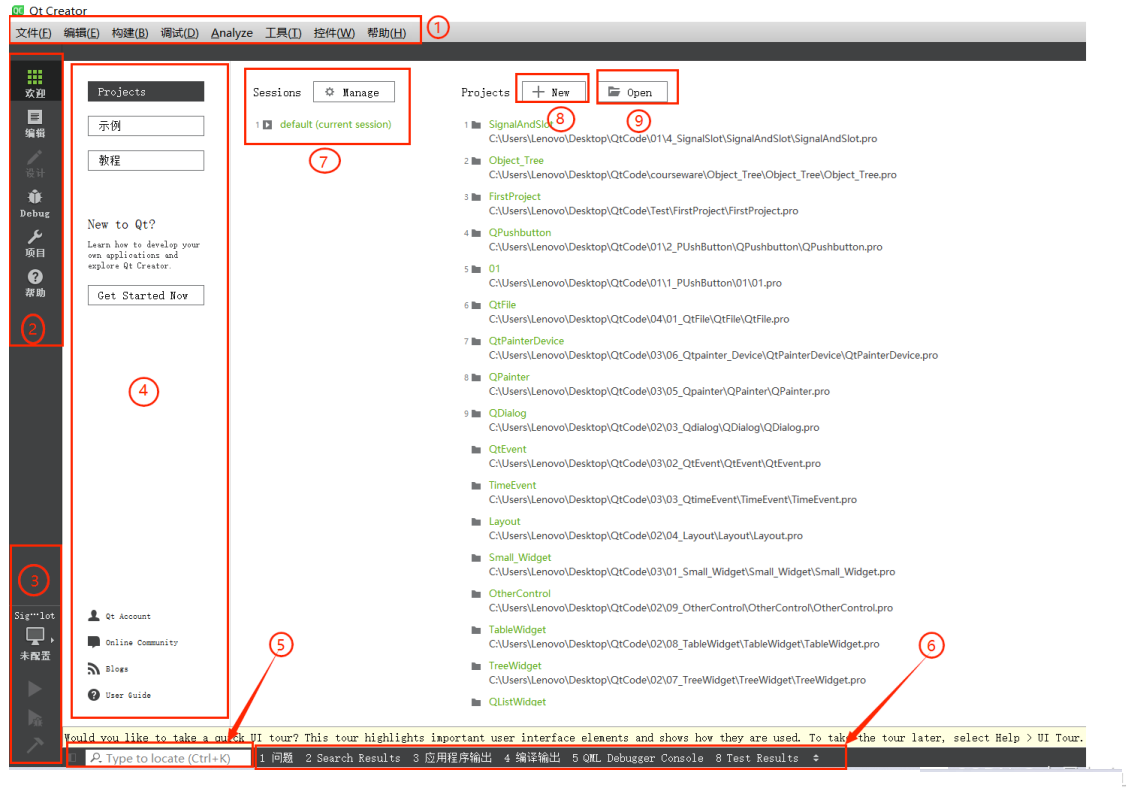
Task: Open the QListWidget project link
Action: 517,701
